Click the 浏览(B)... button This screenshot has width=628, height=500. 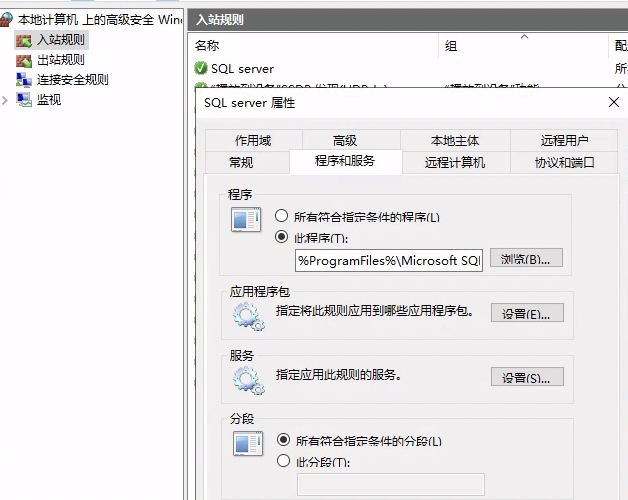[526, 258]
